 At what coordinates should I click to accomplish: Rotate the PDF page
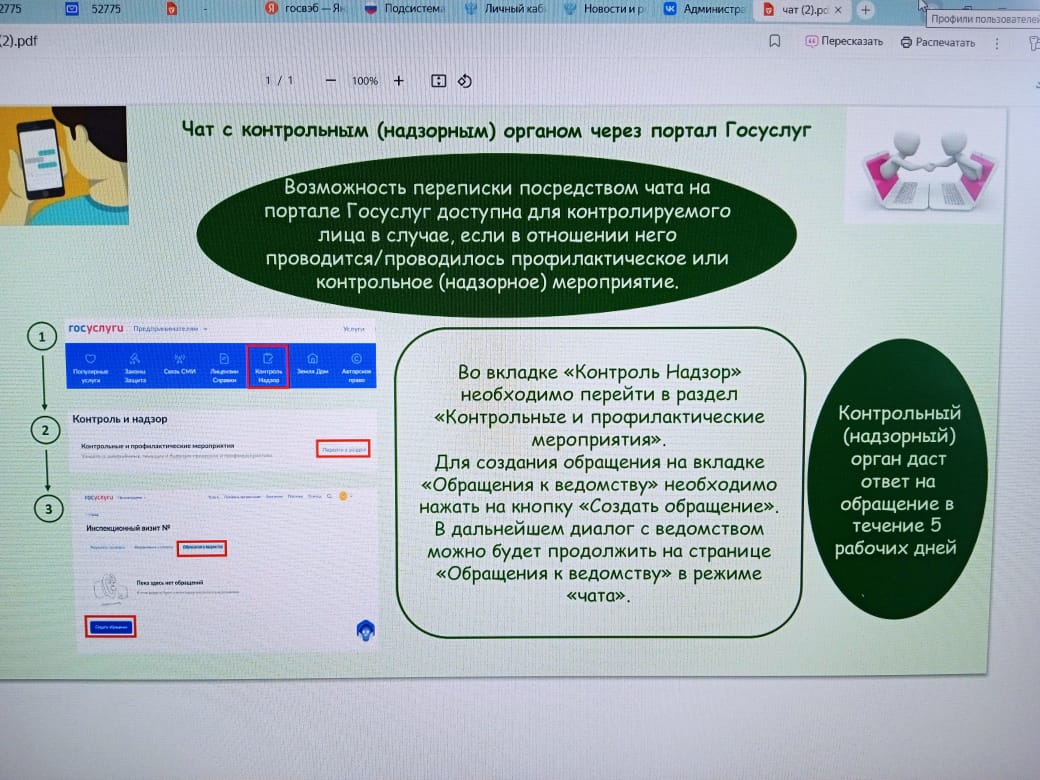[465, 81]
